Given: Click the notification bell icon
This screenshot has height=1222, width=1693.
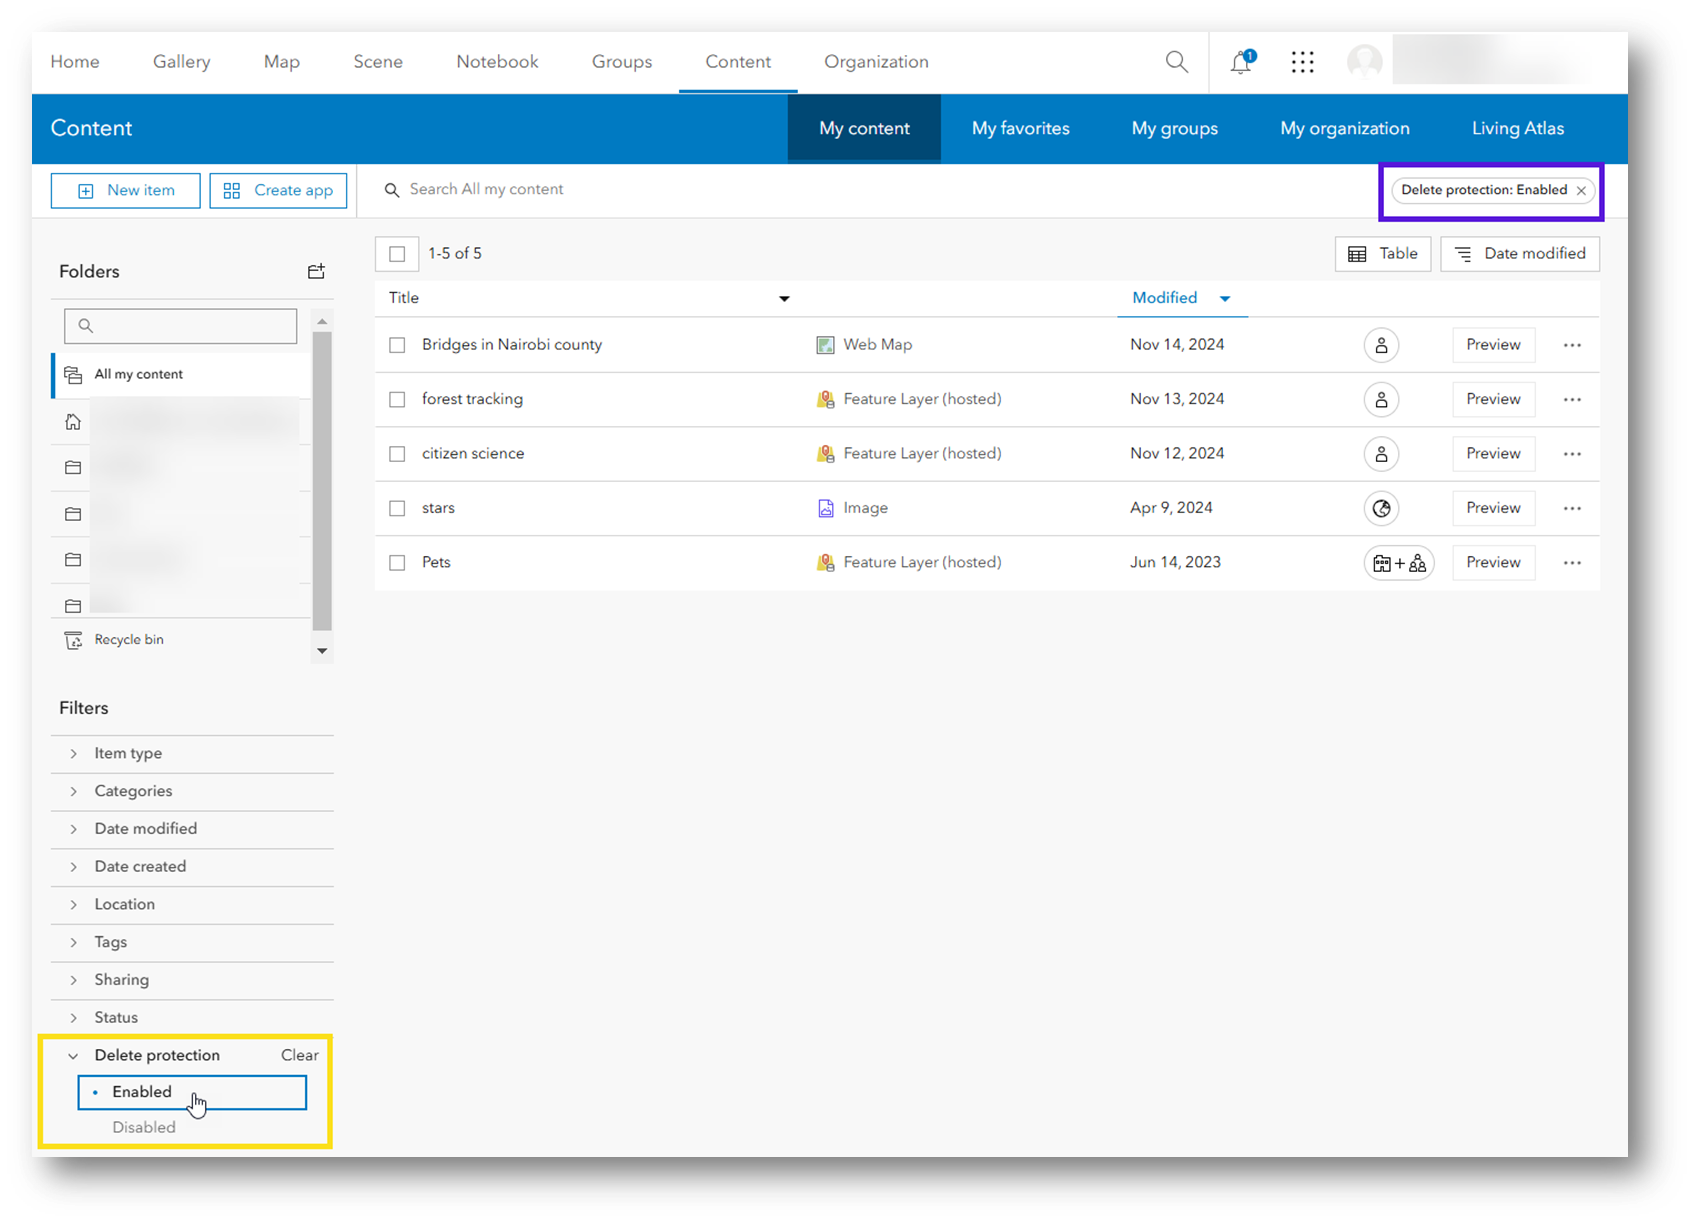Looking at the screenshot, I should pyautogui.click(x=1239, y=62).
